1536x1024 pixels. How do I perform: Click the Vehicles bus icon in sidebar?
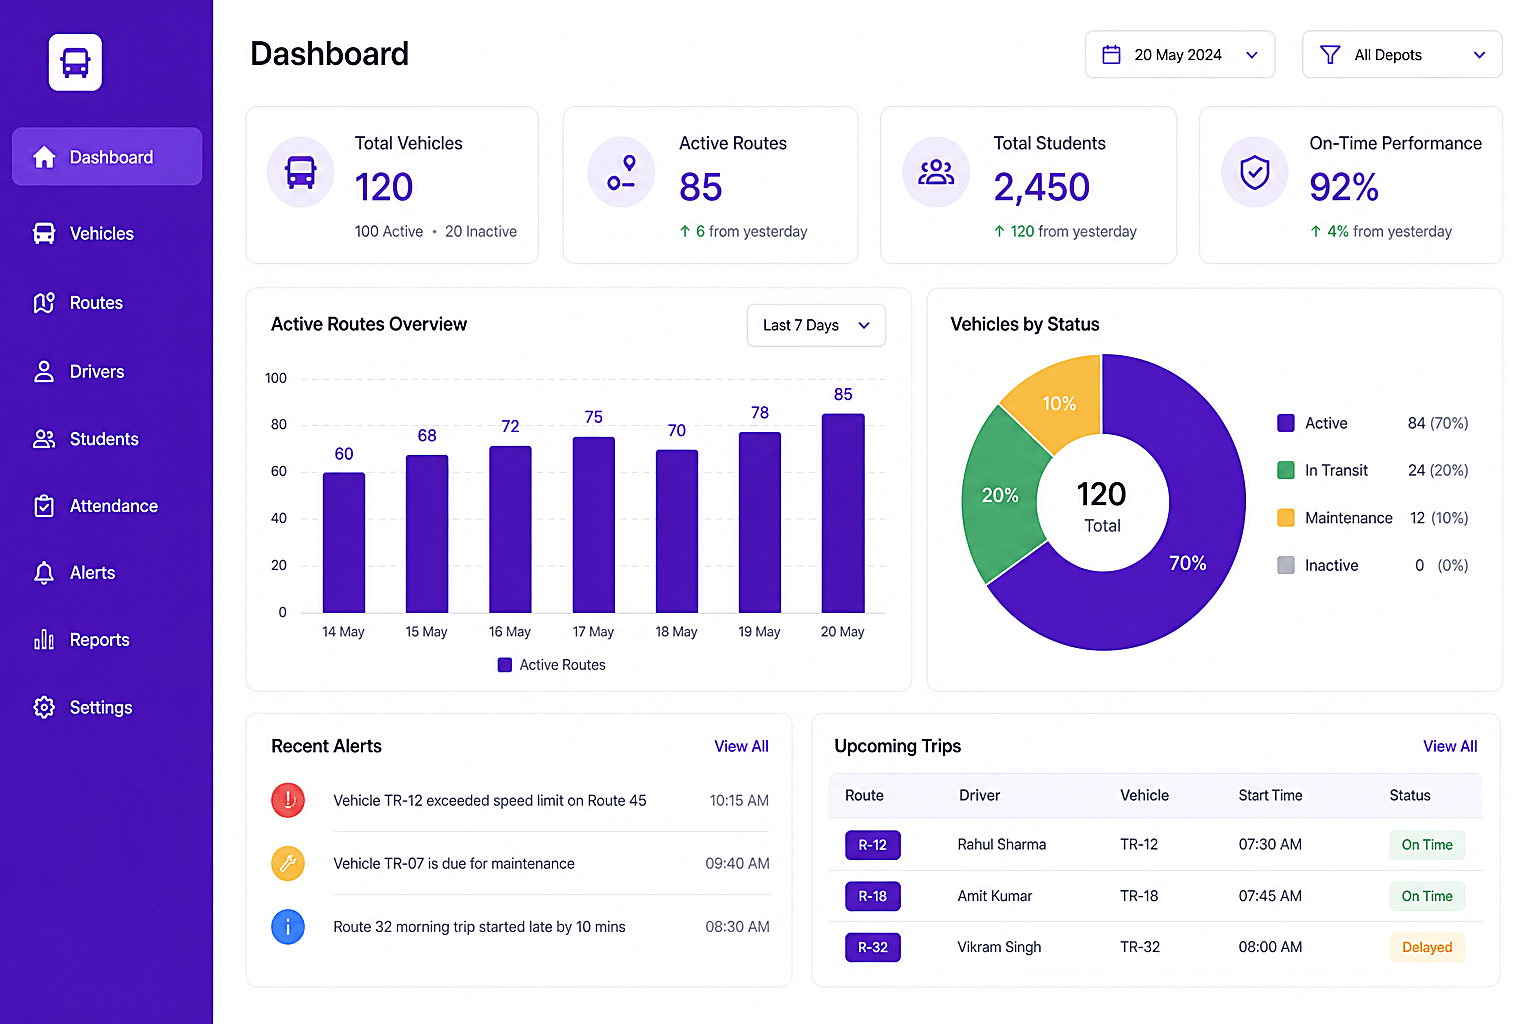click(x=44, y=233)
